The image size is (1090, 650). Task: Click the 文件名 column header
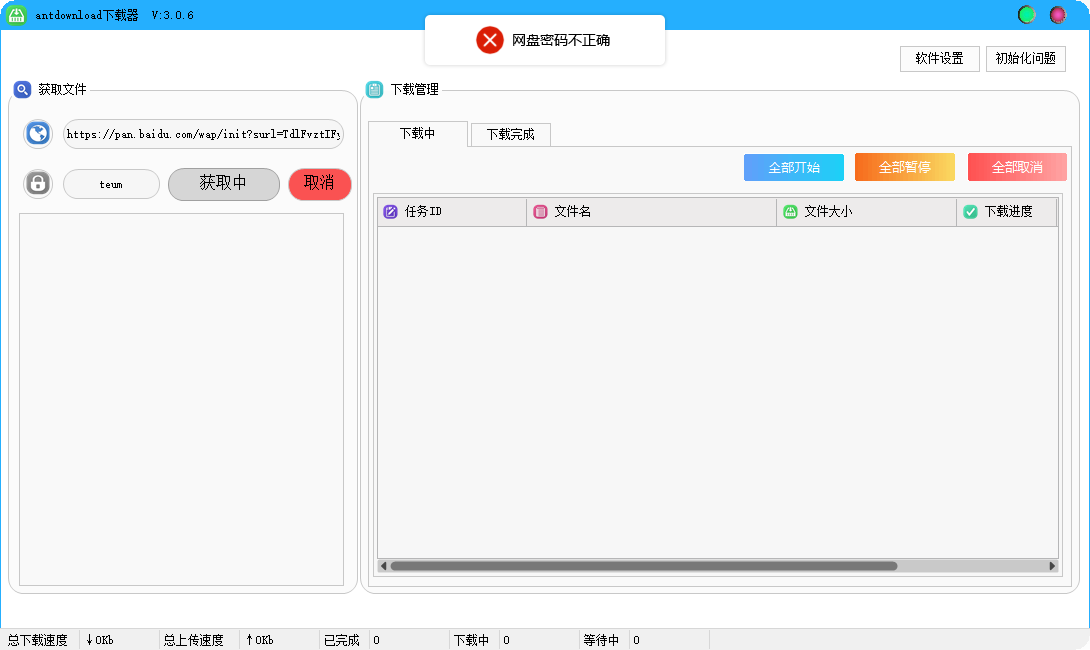click(x=651, y=211)
